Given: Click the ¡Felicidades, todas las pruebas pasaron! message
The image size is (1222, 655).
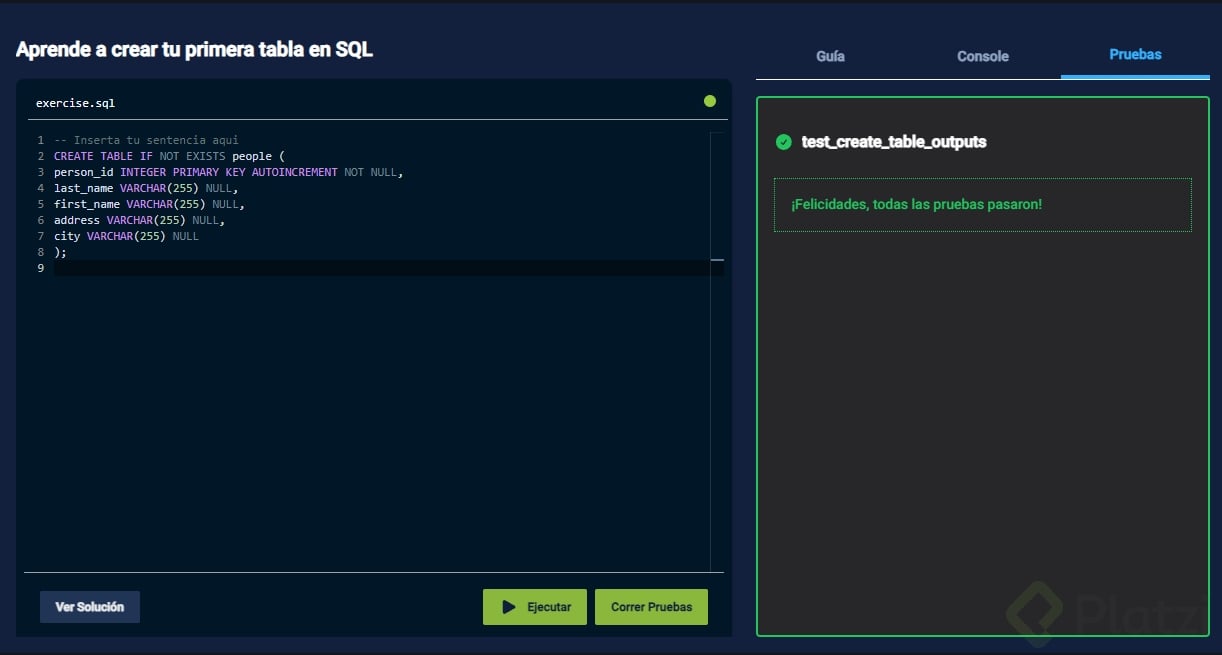Looking at the screenshot, I should (916, 204).
